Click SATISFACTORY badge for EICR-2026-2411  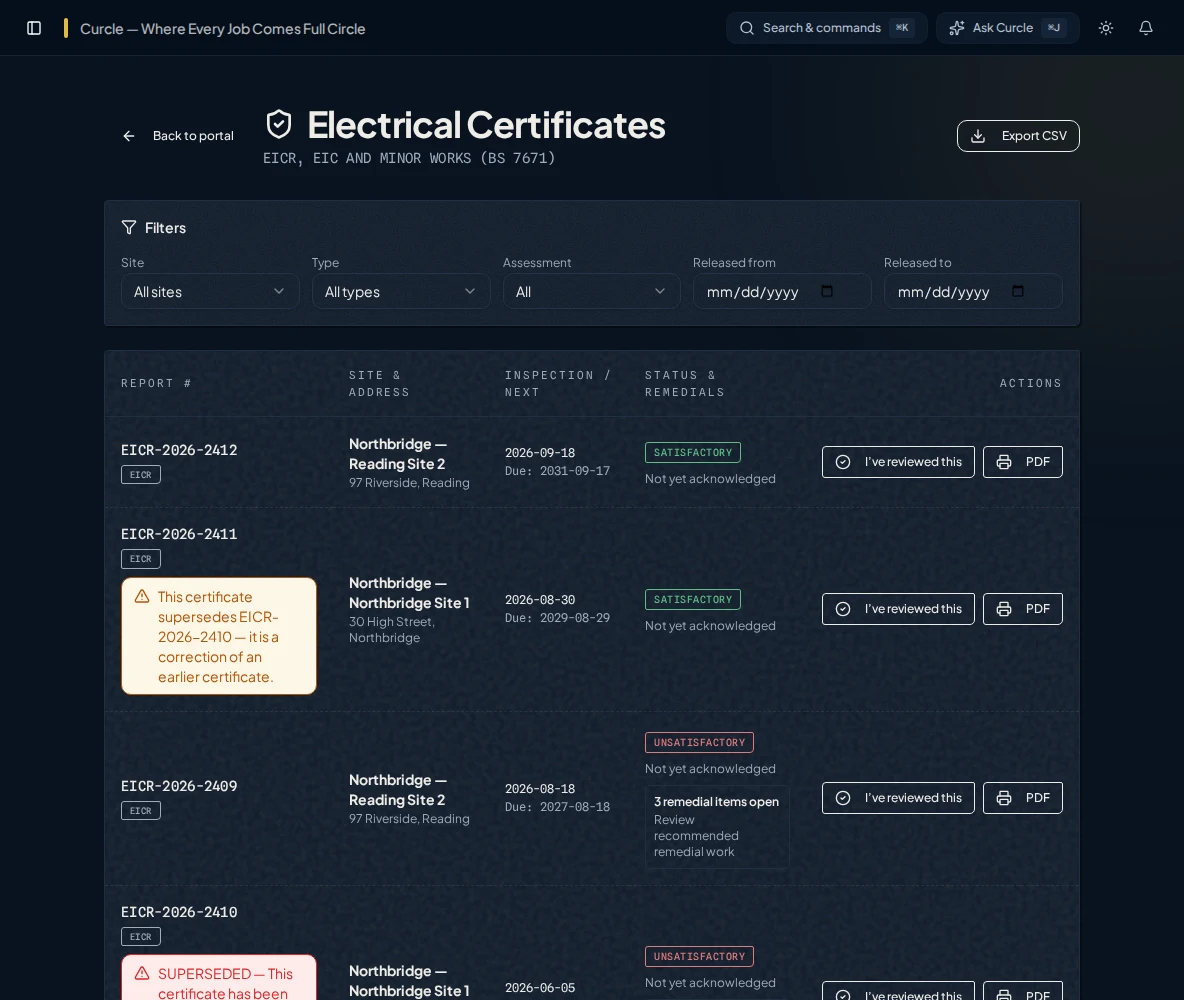[692, 600]
